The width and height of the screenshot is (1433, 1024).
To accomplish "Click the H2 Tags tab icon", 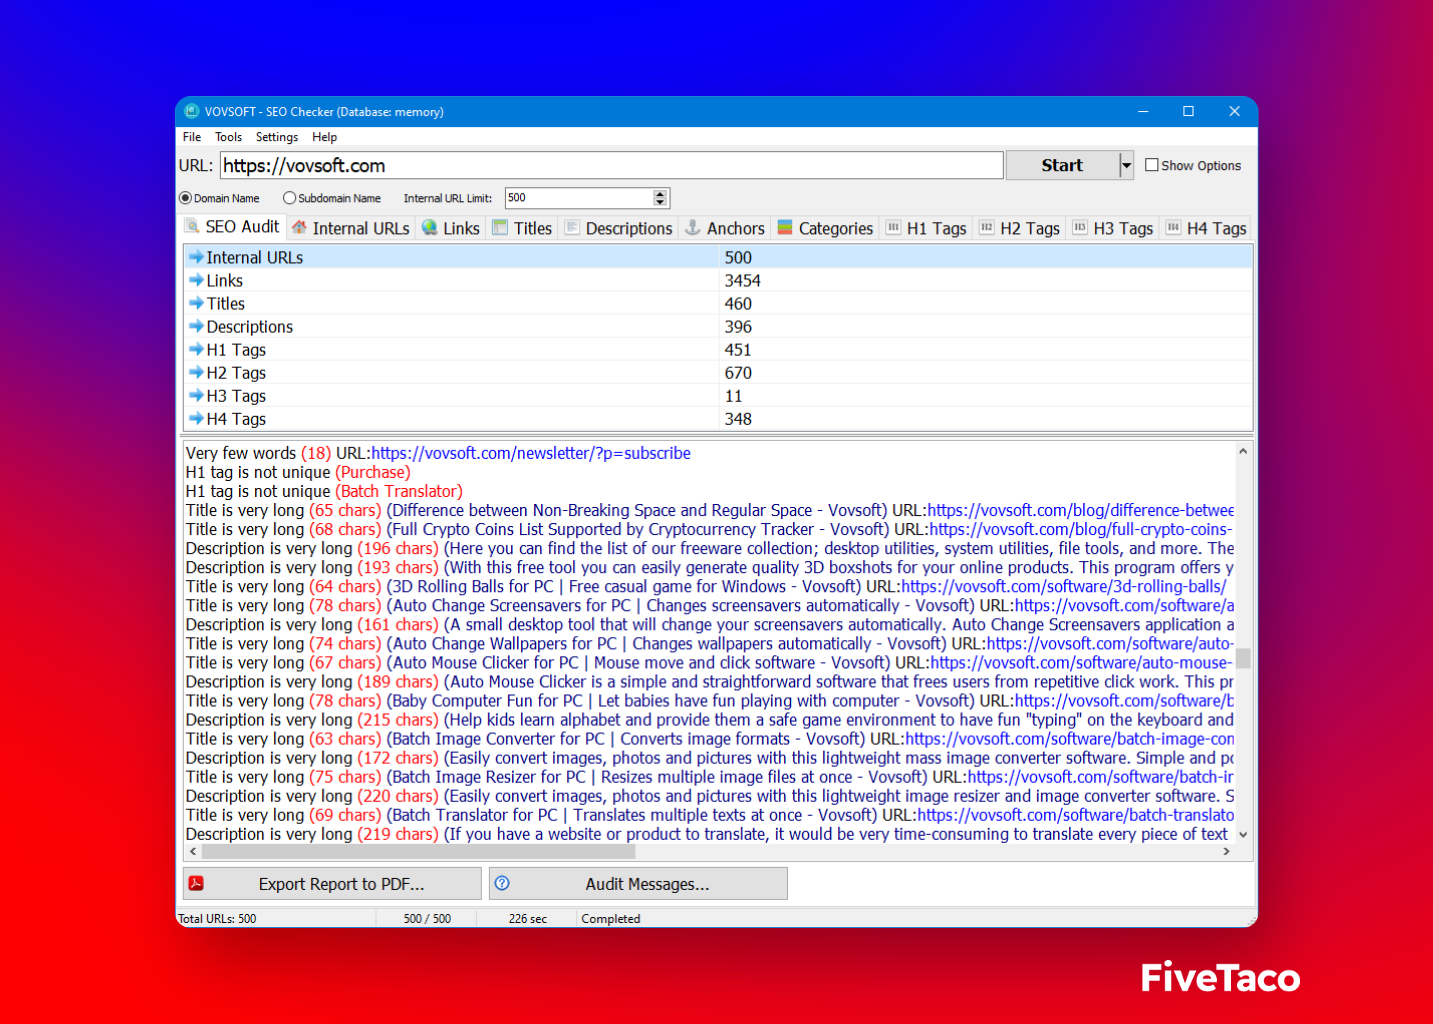I will [986, 228].
